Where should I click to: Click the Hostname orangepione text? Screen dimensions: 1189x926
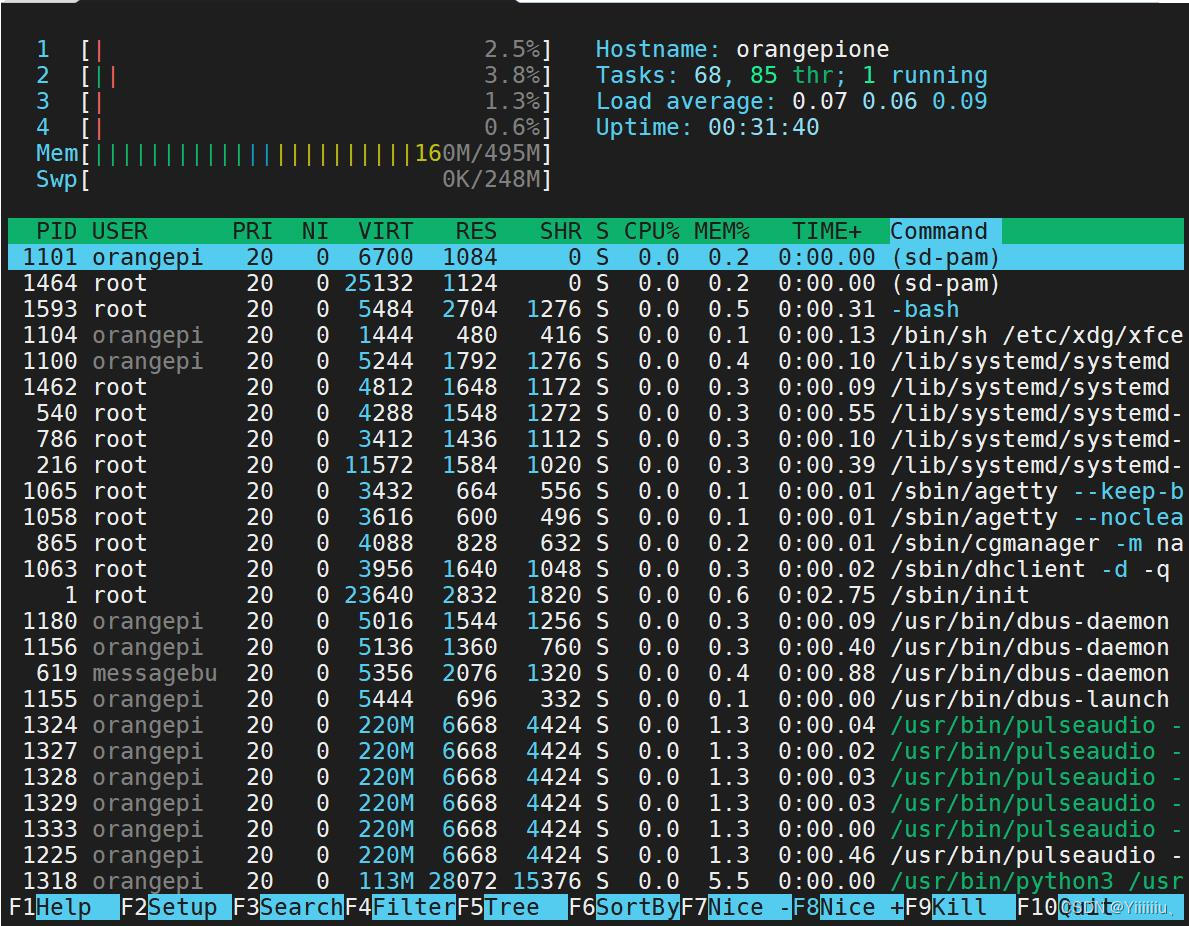click(x=742, y=50)
